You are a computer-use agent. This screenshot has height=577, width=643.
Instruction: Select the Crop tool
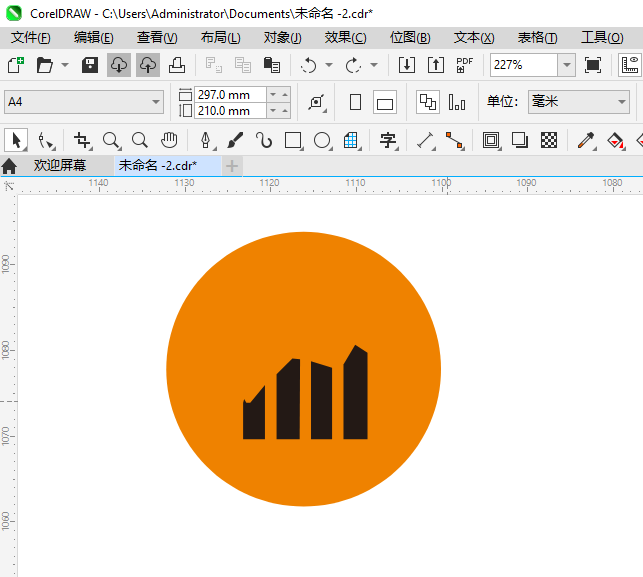(82, 140)
